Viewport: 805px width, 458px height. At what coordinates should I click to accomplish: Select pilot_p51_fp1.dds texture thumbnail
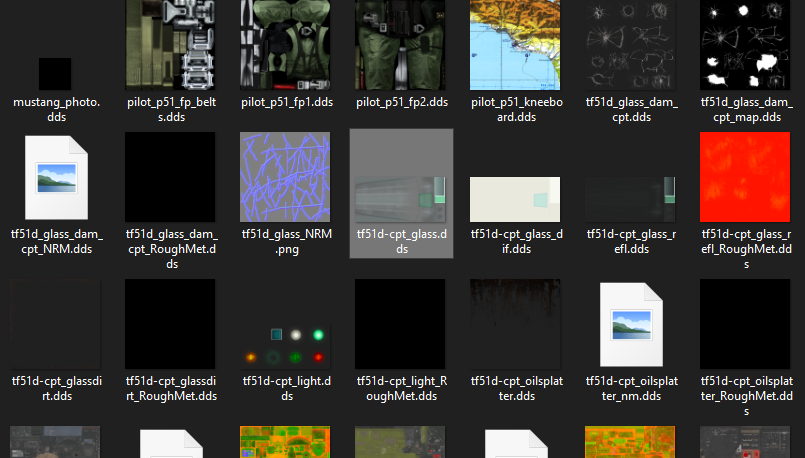click(285, 45)
